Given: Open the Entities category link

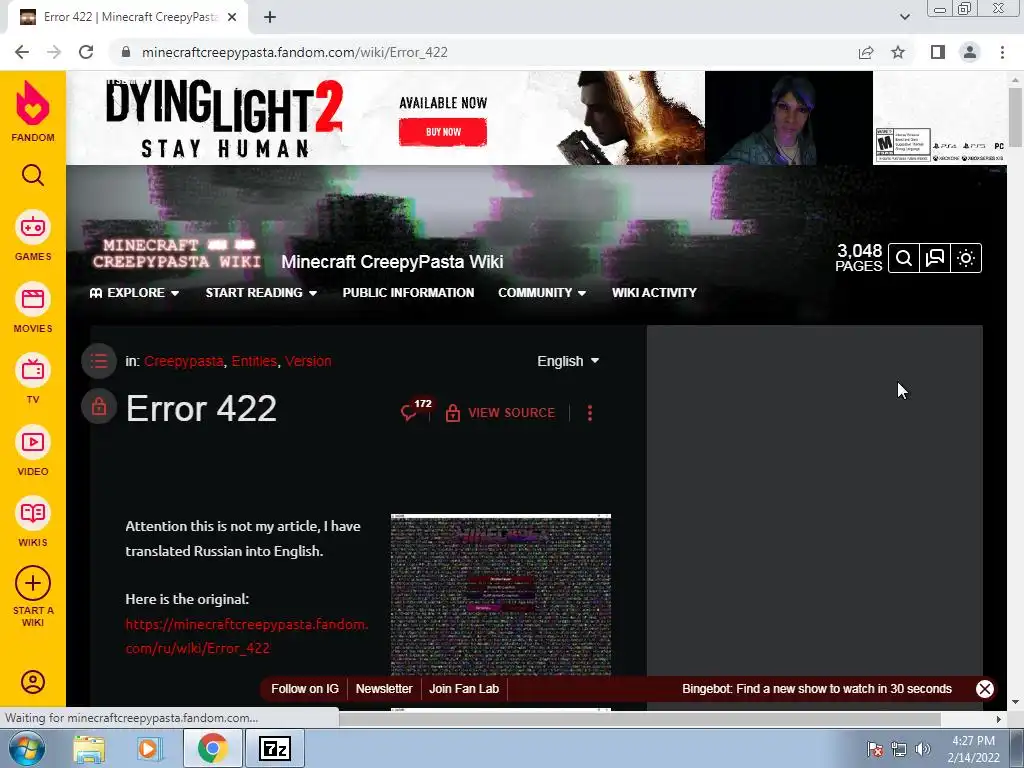Looking at the screenshot, I should point(254,361).
